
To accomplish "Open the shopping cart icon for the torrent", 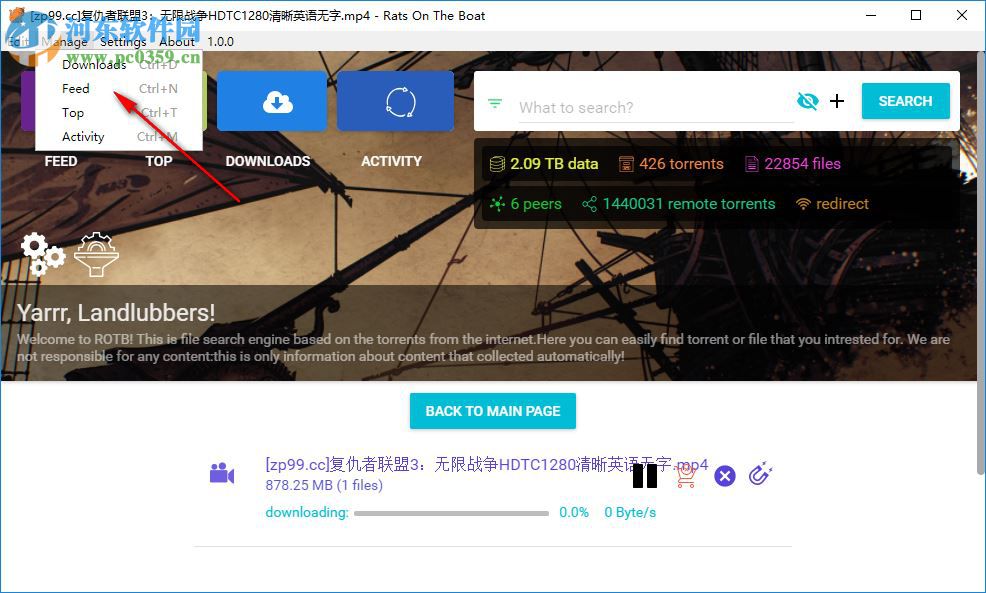I will coord(685,475).
